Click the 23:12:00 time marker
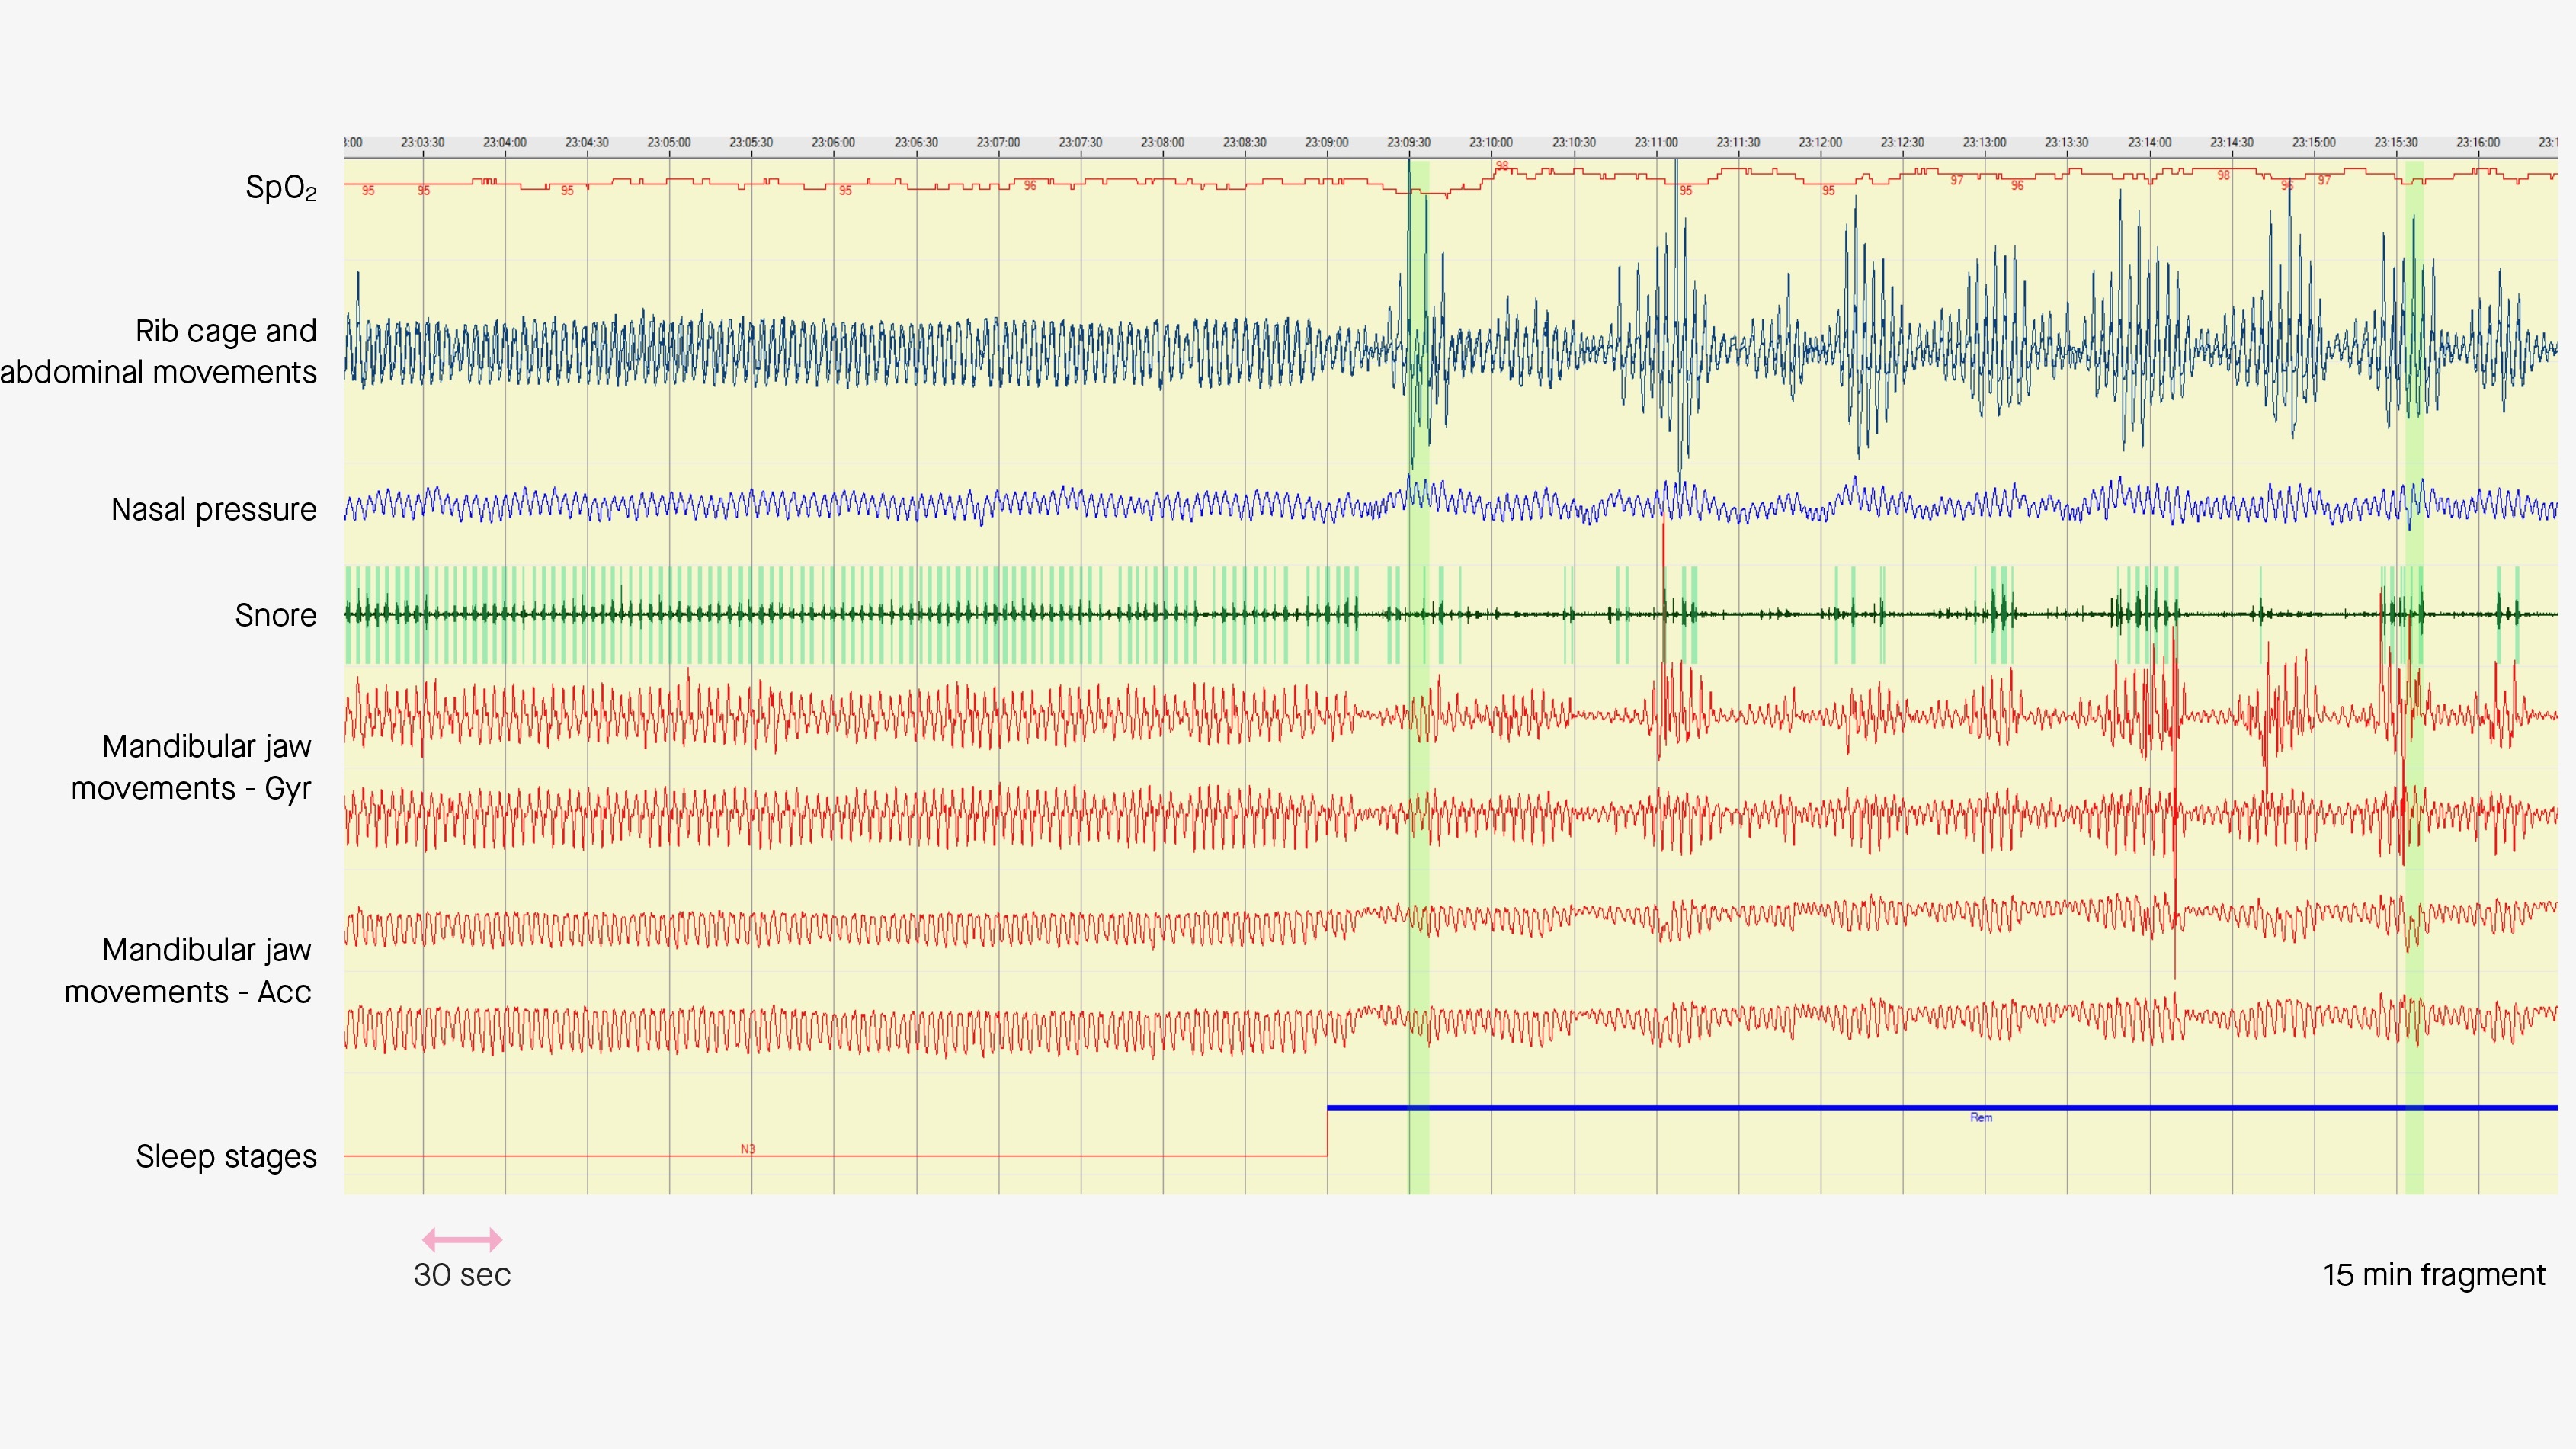The image size is (2576, 1449). [1819, 142]
